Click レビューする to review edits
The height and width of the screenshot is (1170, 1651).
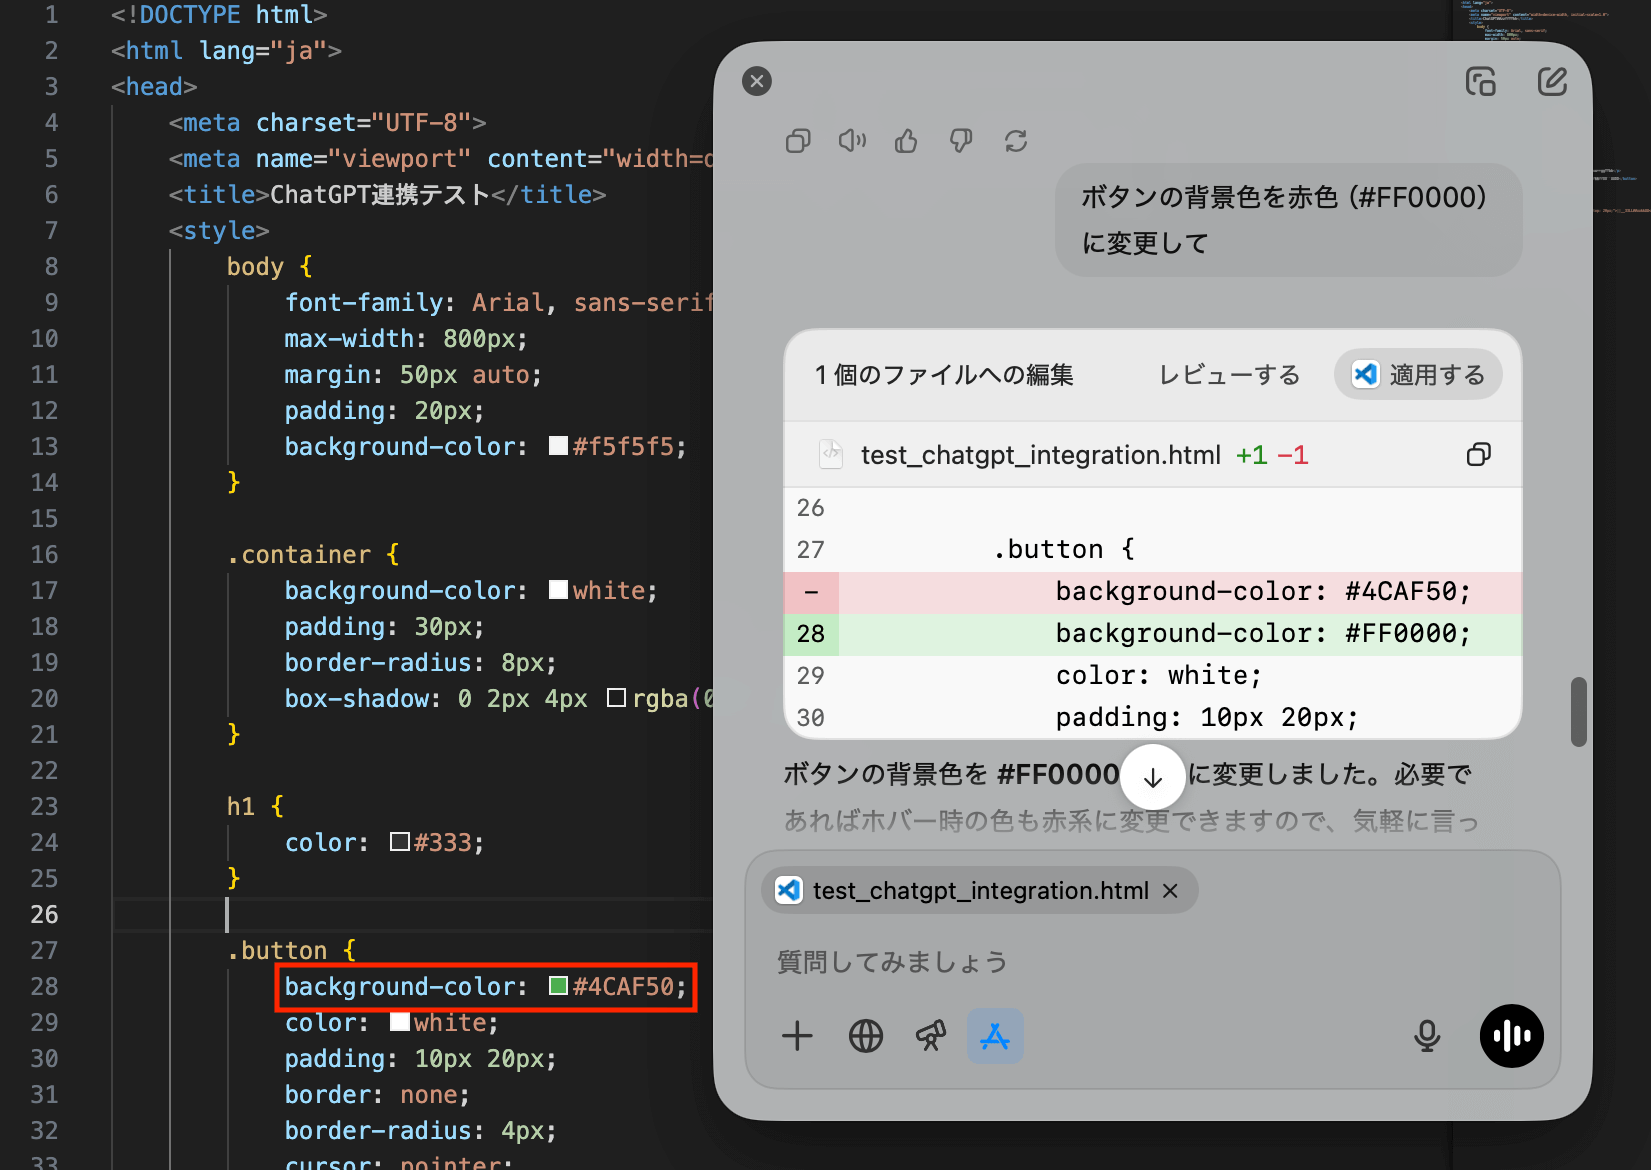click(1229, 375)
